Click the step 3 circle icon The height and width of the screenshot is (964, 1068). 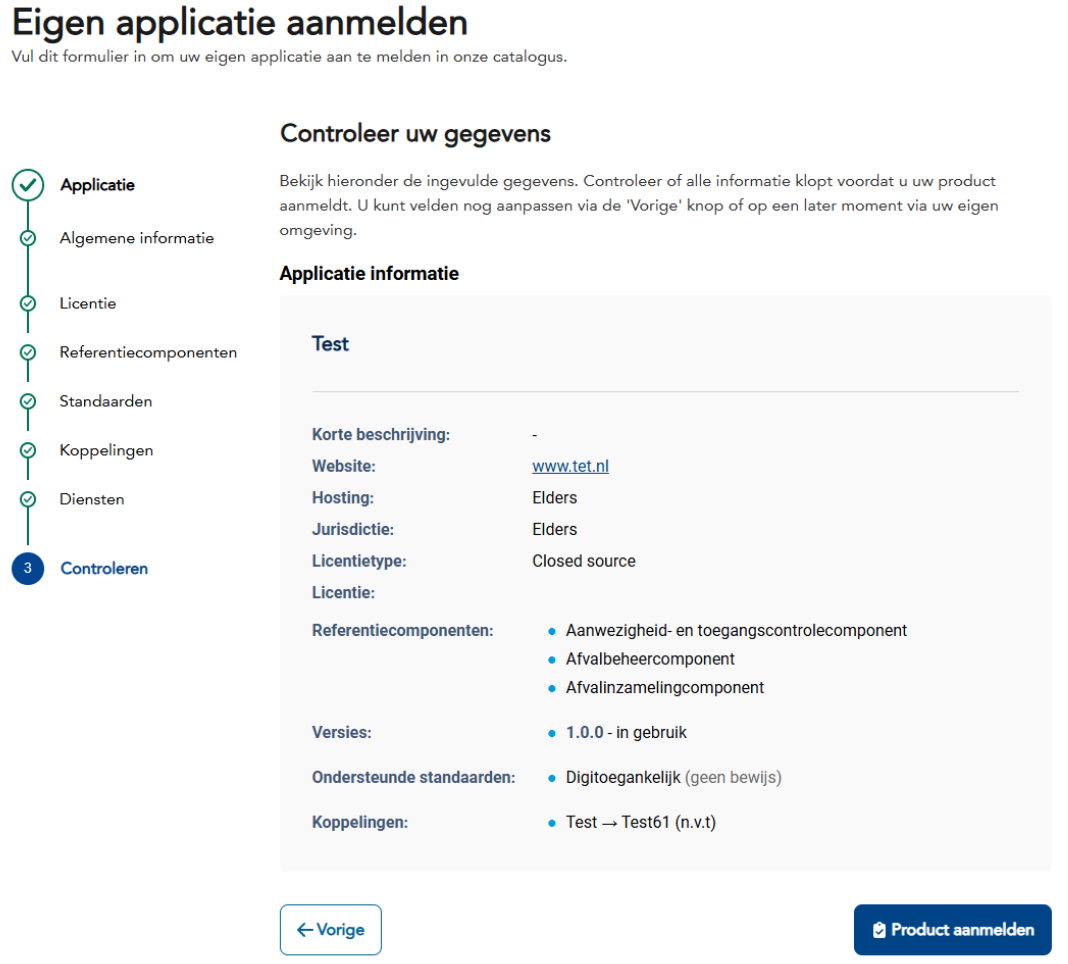click(x=28, y=568)
